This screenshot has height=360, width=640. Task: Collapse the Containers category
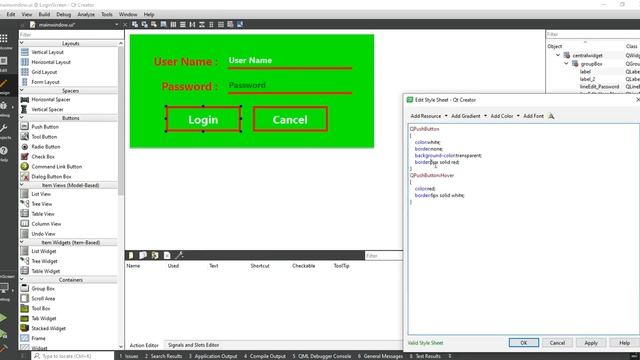(x=22, y=280)
